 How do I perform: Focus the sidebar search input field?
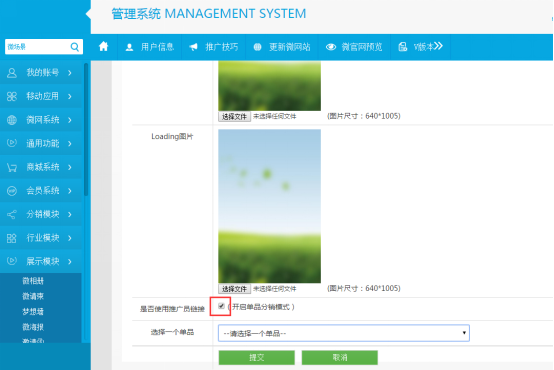tap(38, 47)
